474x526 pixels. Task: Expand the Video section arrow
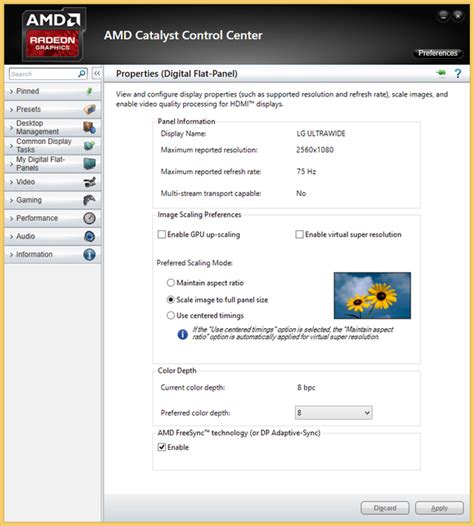(x=11, y=182)
